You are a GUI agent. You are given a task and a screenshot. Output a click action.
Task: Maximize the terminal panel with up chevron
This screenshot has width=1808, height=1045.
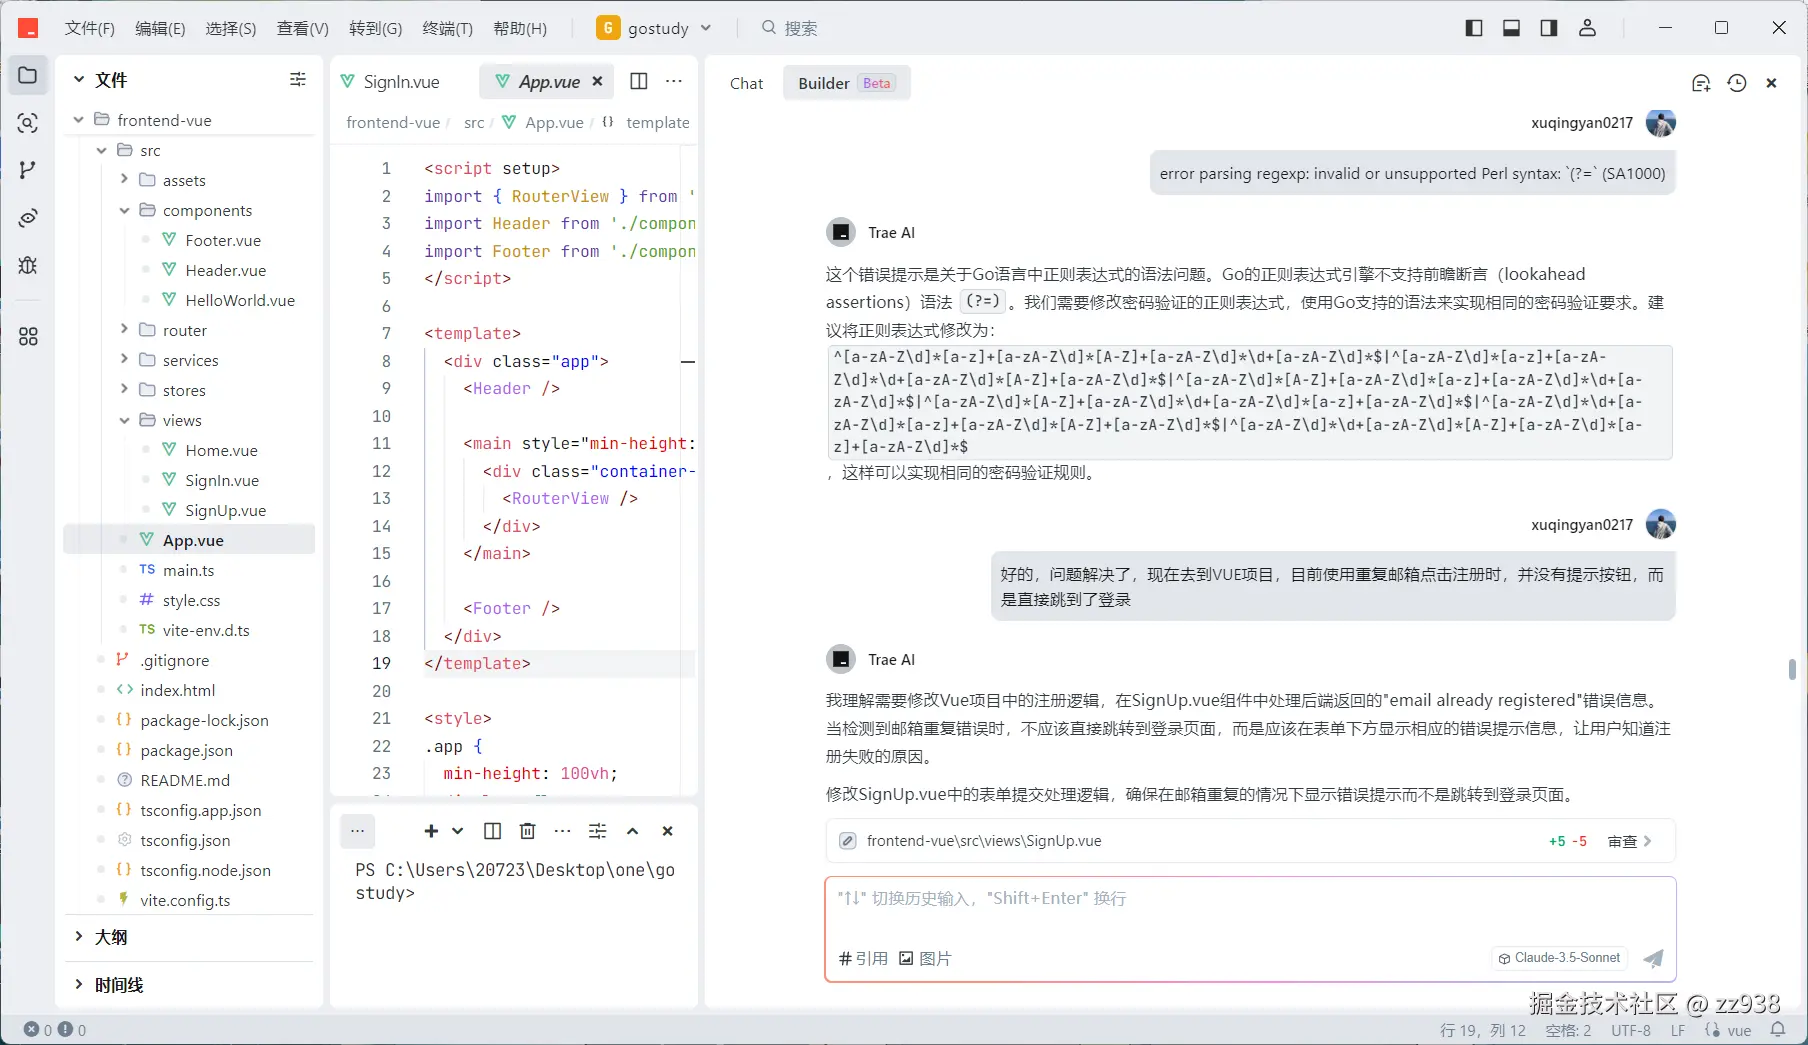pos(632,831)
